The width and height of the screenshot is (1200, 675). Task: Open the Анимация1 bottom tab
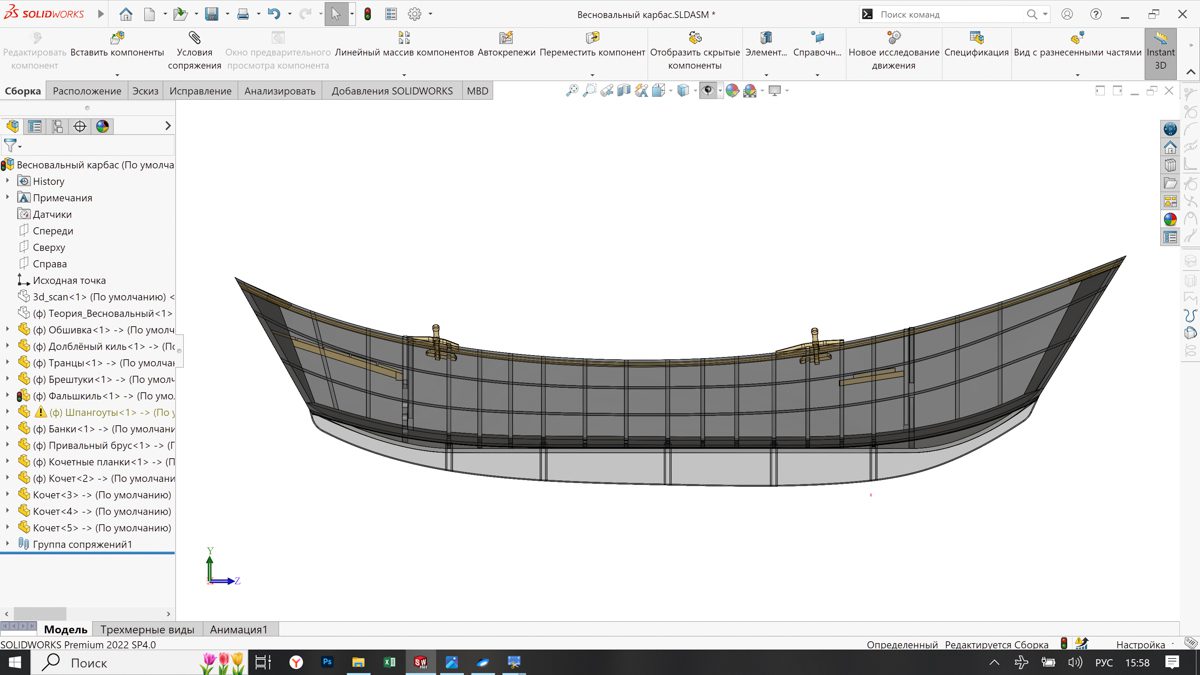pos(238,630)
